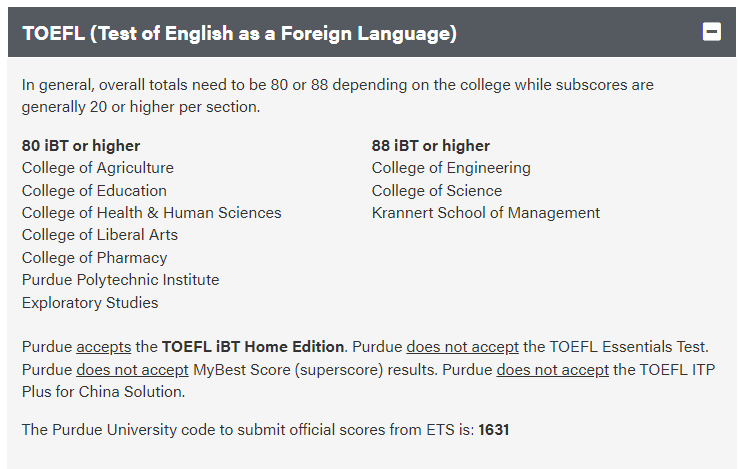Collapse the TOEFL section minus icon

[x=712, y=32]
